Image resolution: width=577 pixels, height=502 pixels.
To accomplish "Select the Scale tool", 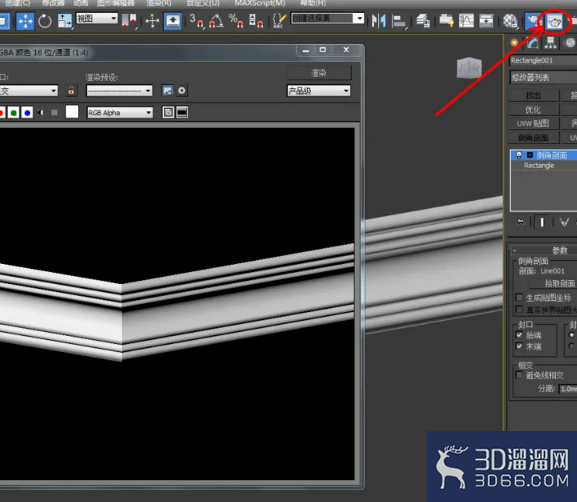I will pyautogui.click(x=65, y=21).
